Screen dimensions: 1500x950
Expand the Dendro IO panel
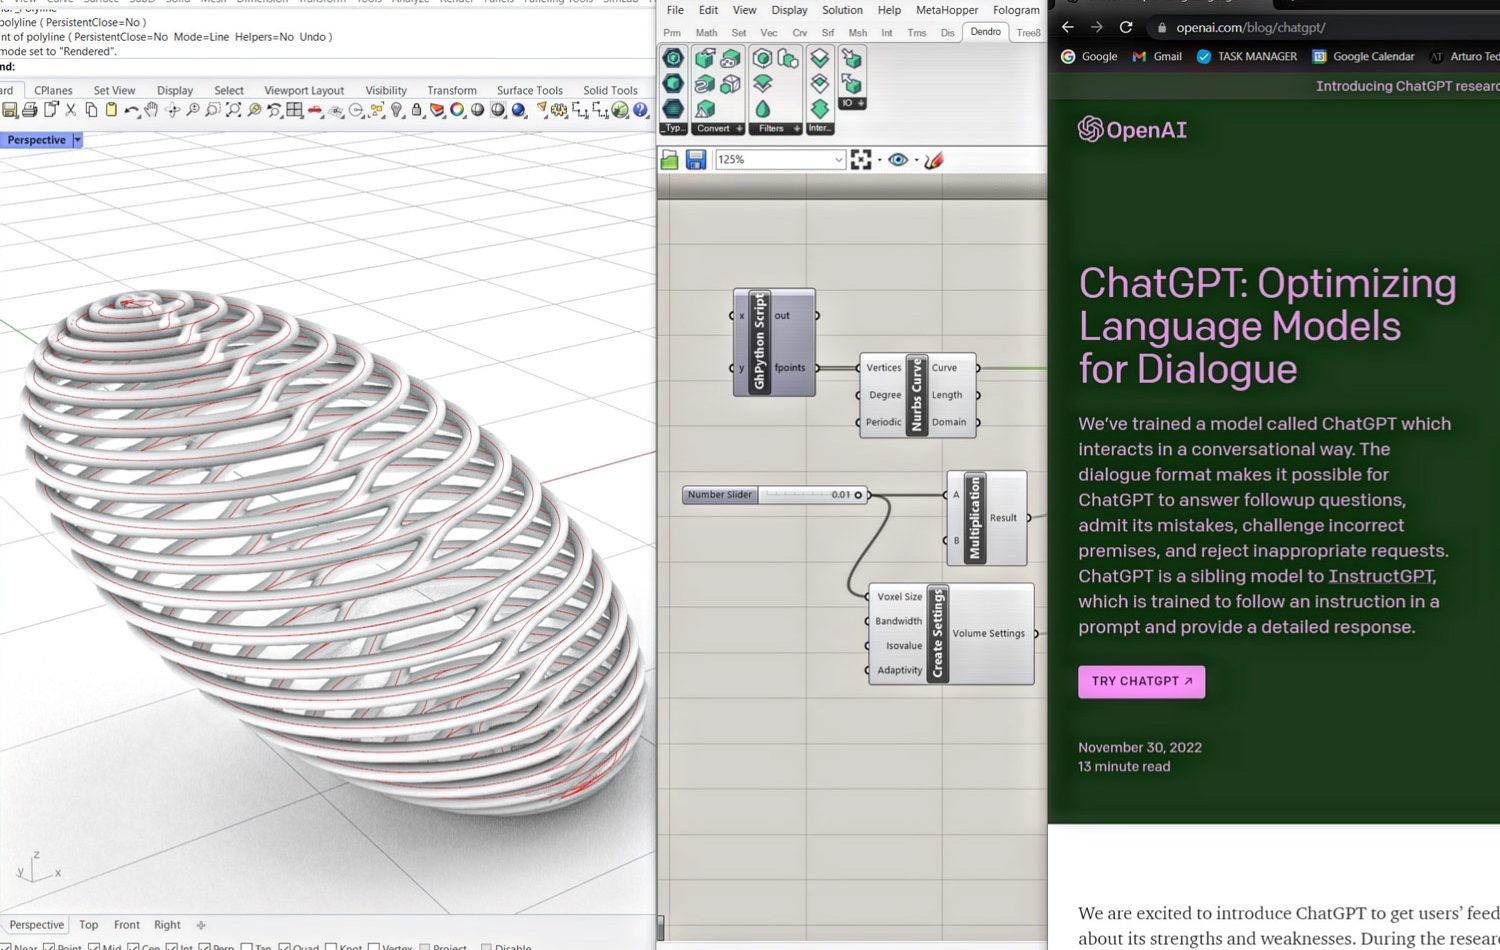(860, 103)
